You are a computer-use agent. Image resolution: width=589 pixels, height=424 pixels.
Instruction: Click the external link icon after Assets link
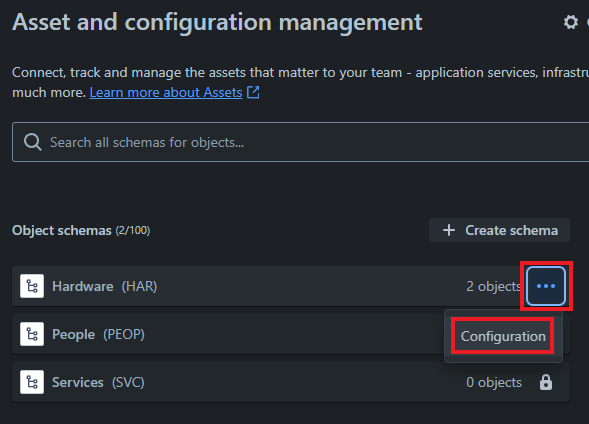253,92
